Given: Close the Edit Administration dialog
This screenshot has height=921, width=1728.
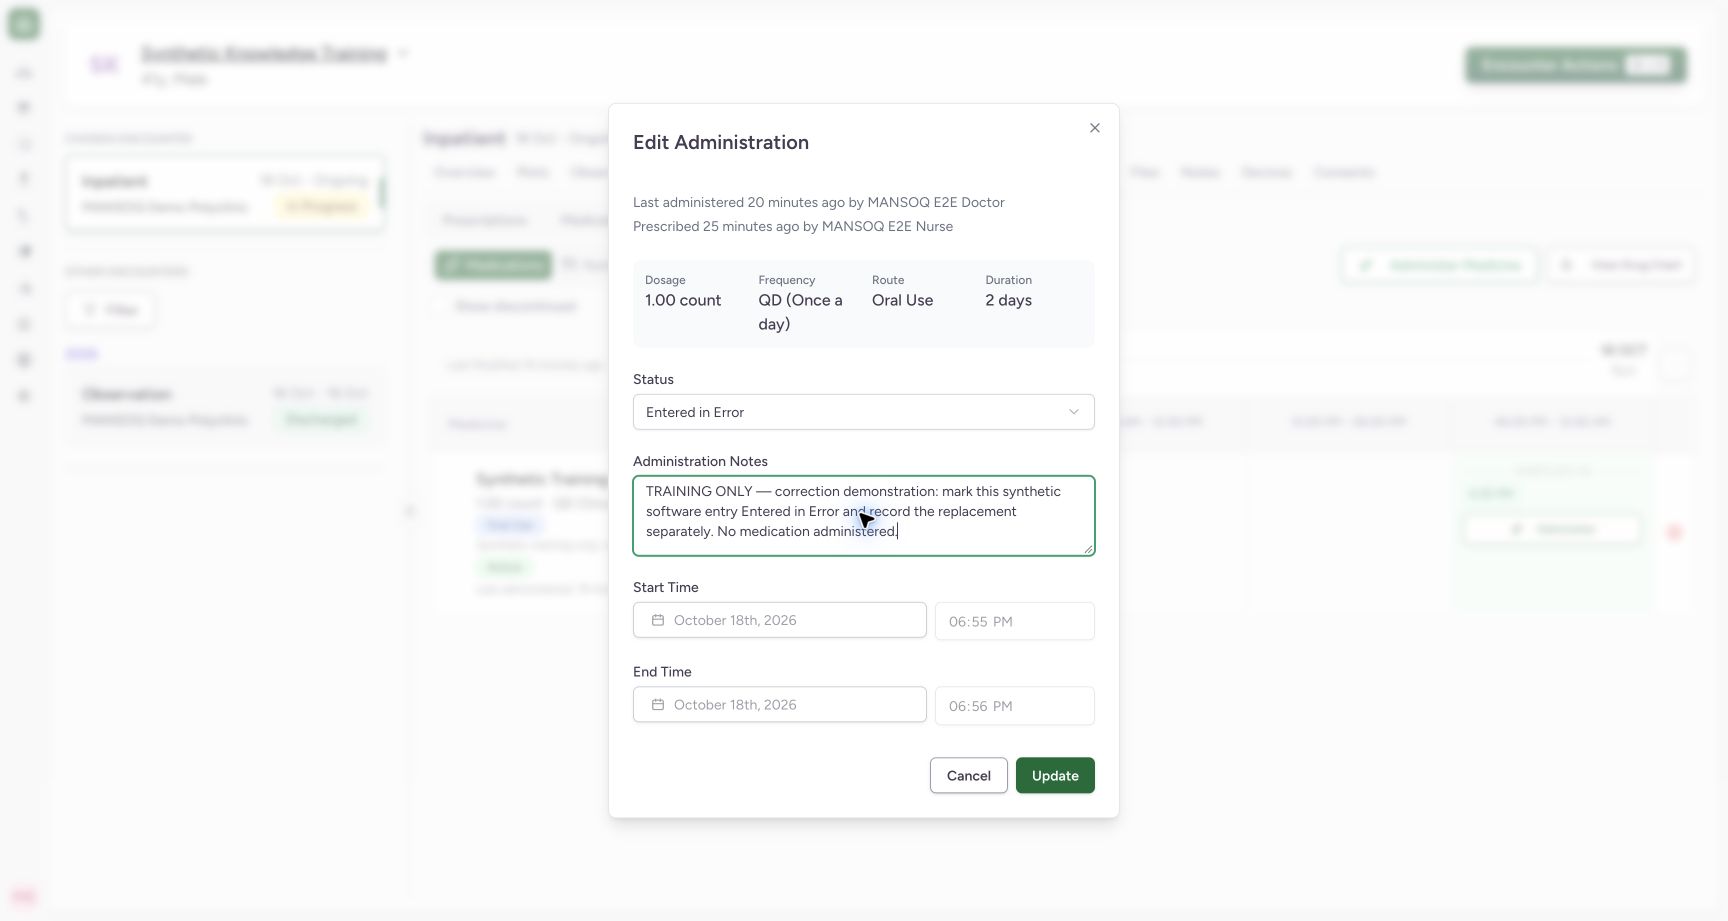Looking at the screenshot, I should [x=1095, y=128].
